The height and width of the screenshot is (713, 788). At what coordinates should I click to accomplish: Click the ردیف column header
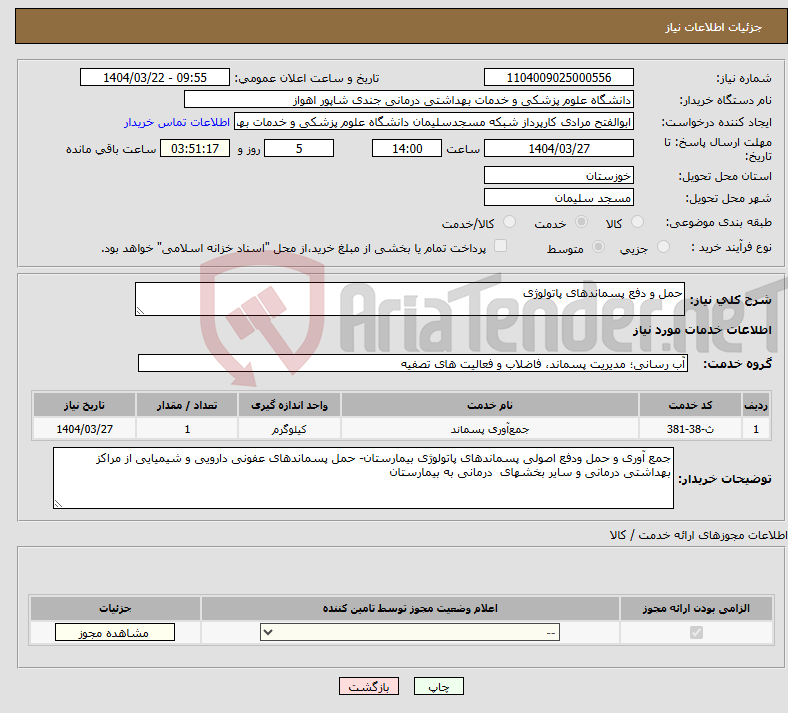pyautogui.click(x=756, y=405)
